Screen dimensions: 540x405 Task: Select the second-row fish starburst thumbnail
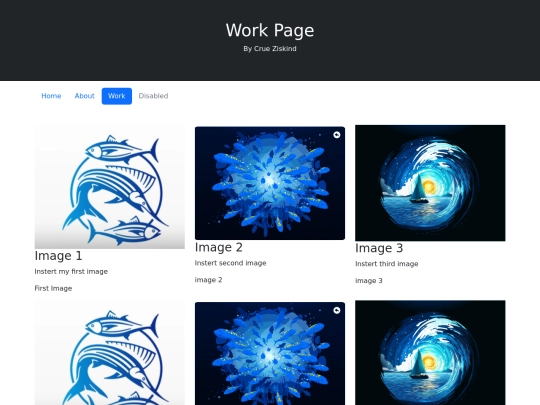pos(270,353)
